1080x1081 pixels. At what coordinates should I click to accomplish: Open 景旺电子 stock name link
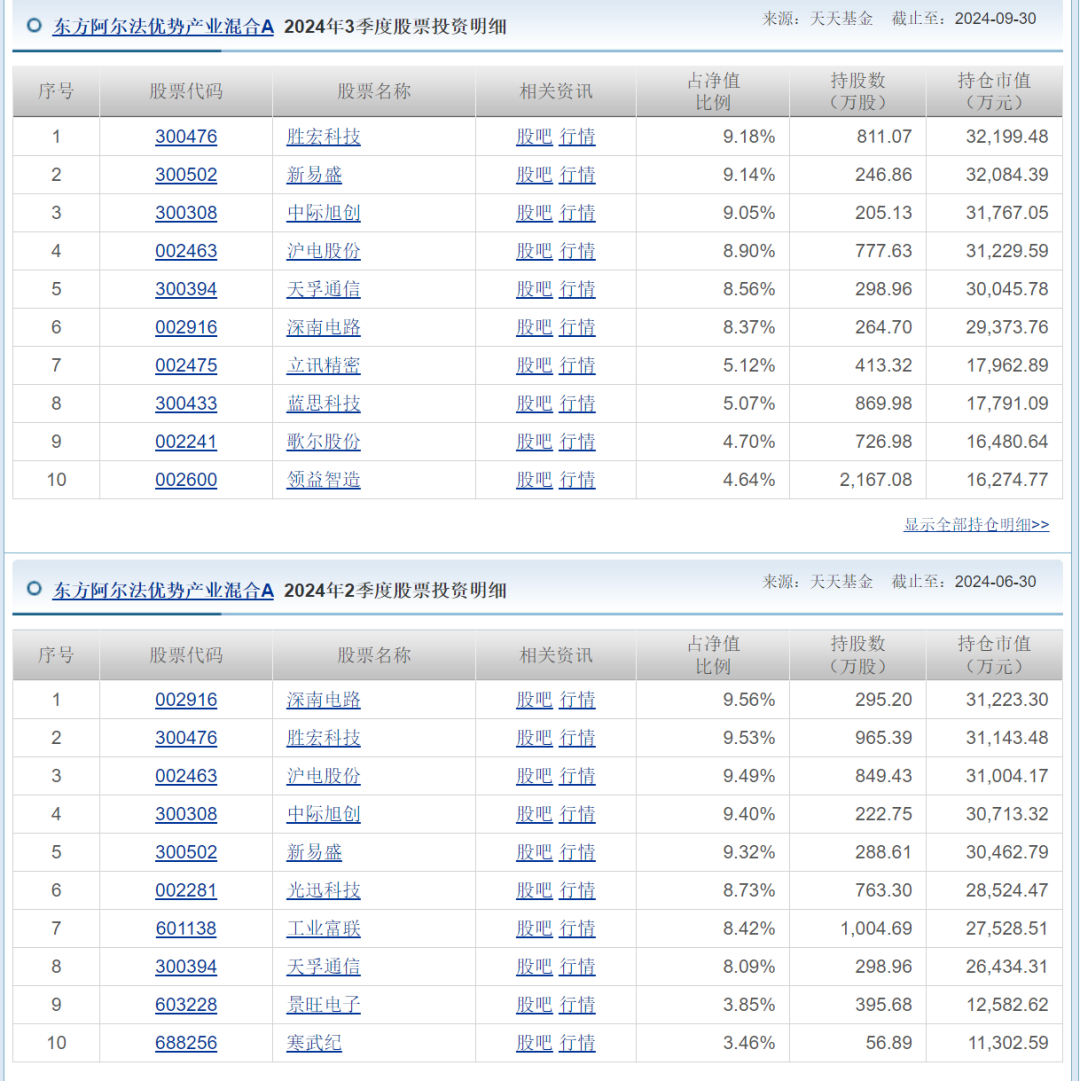(x=323, y=1004)
